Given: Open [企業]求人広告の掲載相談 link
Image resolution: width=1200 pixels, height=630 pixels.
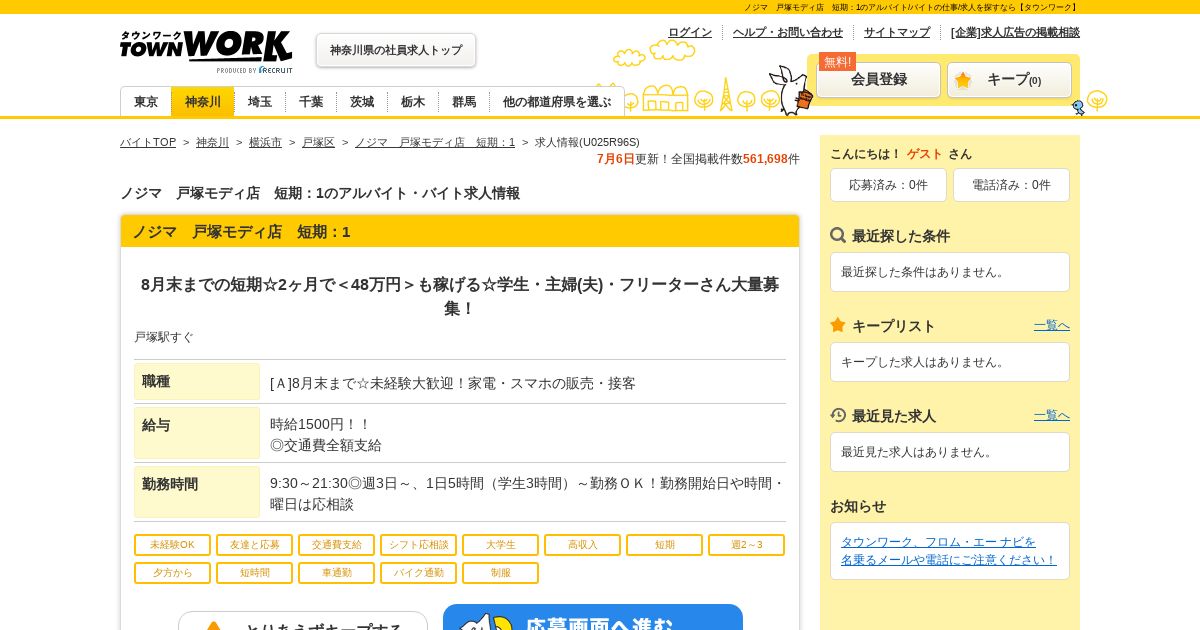Looking at the screenshot, I should tap(1015, 32).
